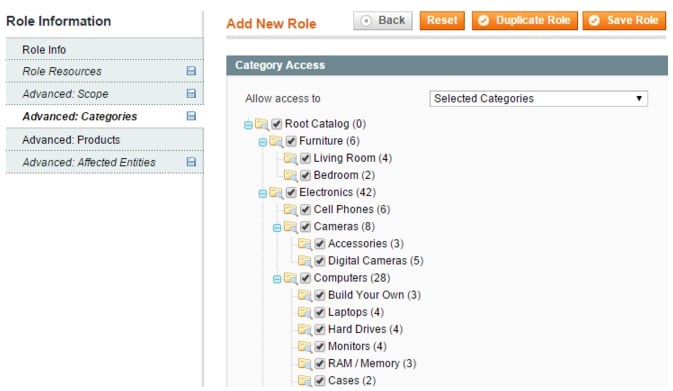Click save icon beside Advanced: Affected Entities
The width and height of the screenshot is (673, 391).
[191, 162]
